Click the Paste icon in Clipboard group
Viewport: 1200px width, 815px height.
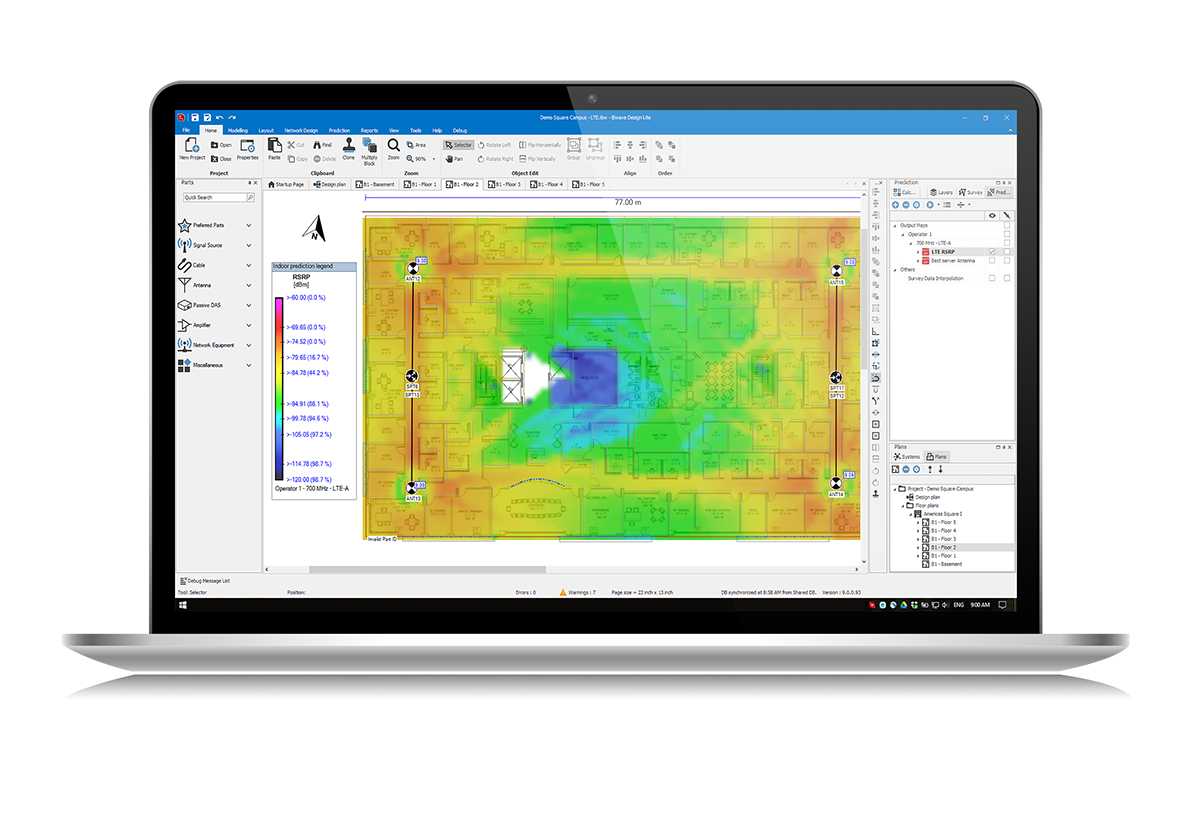[x=274, y=146]
